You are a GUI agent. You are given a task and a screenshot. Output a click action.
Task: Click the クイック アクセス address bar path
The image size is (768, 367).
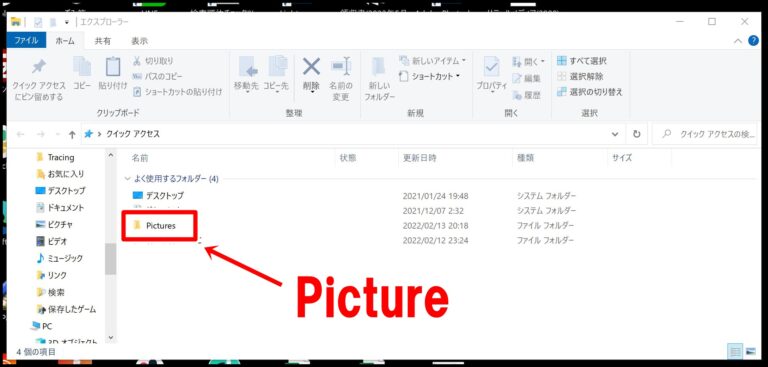(133, 134)
